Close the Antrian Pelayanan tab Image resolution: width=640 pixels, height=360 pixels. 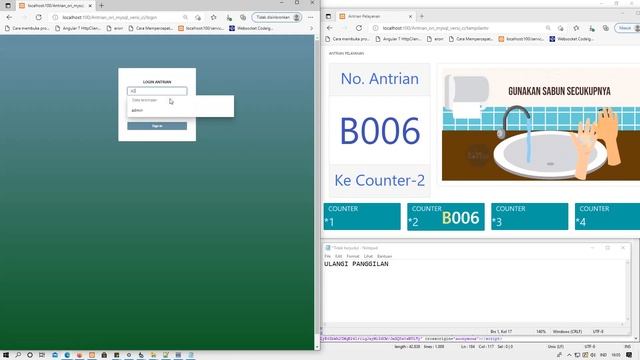tap(410, 16)
